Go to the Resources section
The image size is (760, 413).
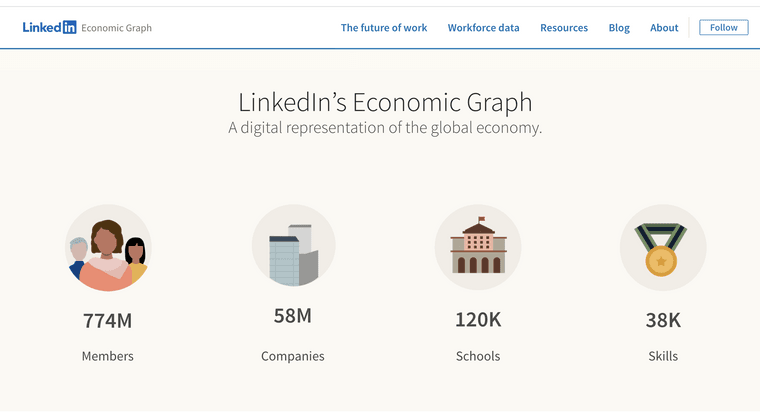click(564, 28)
